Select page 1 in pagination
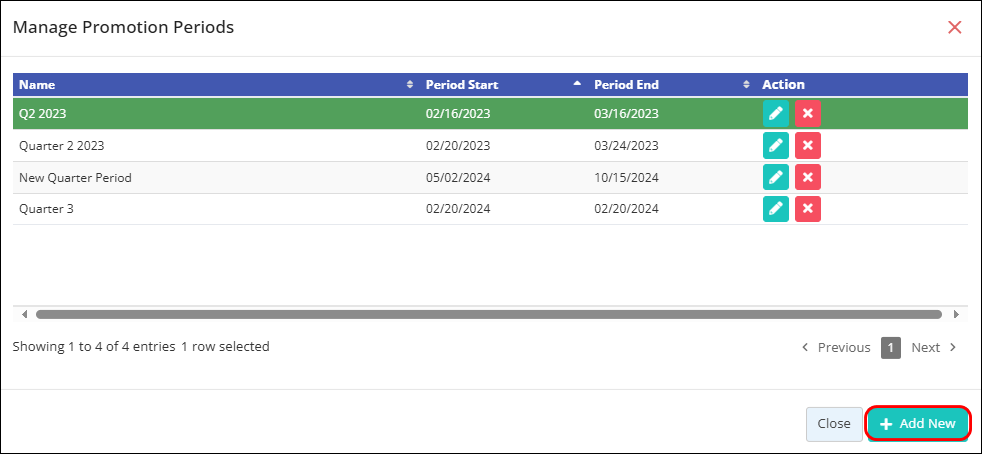This screenshot has width=982, height=454. [x=890, y=348]
